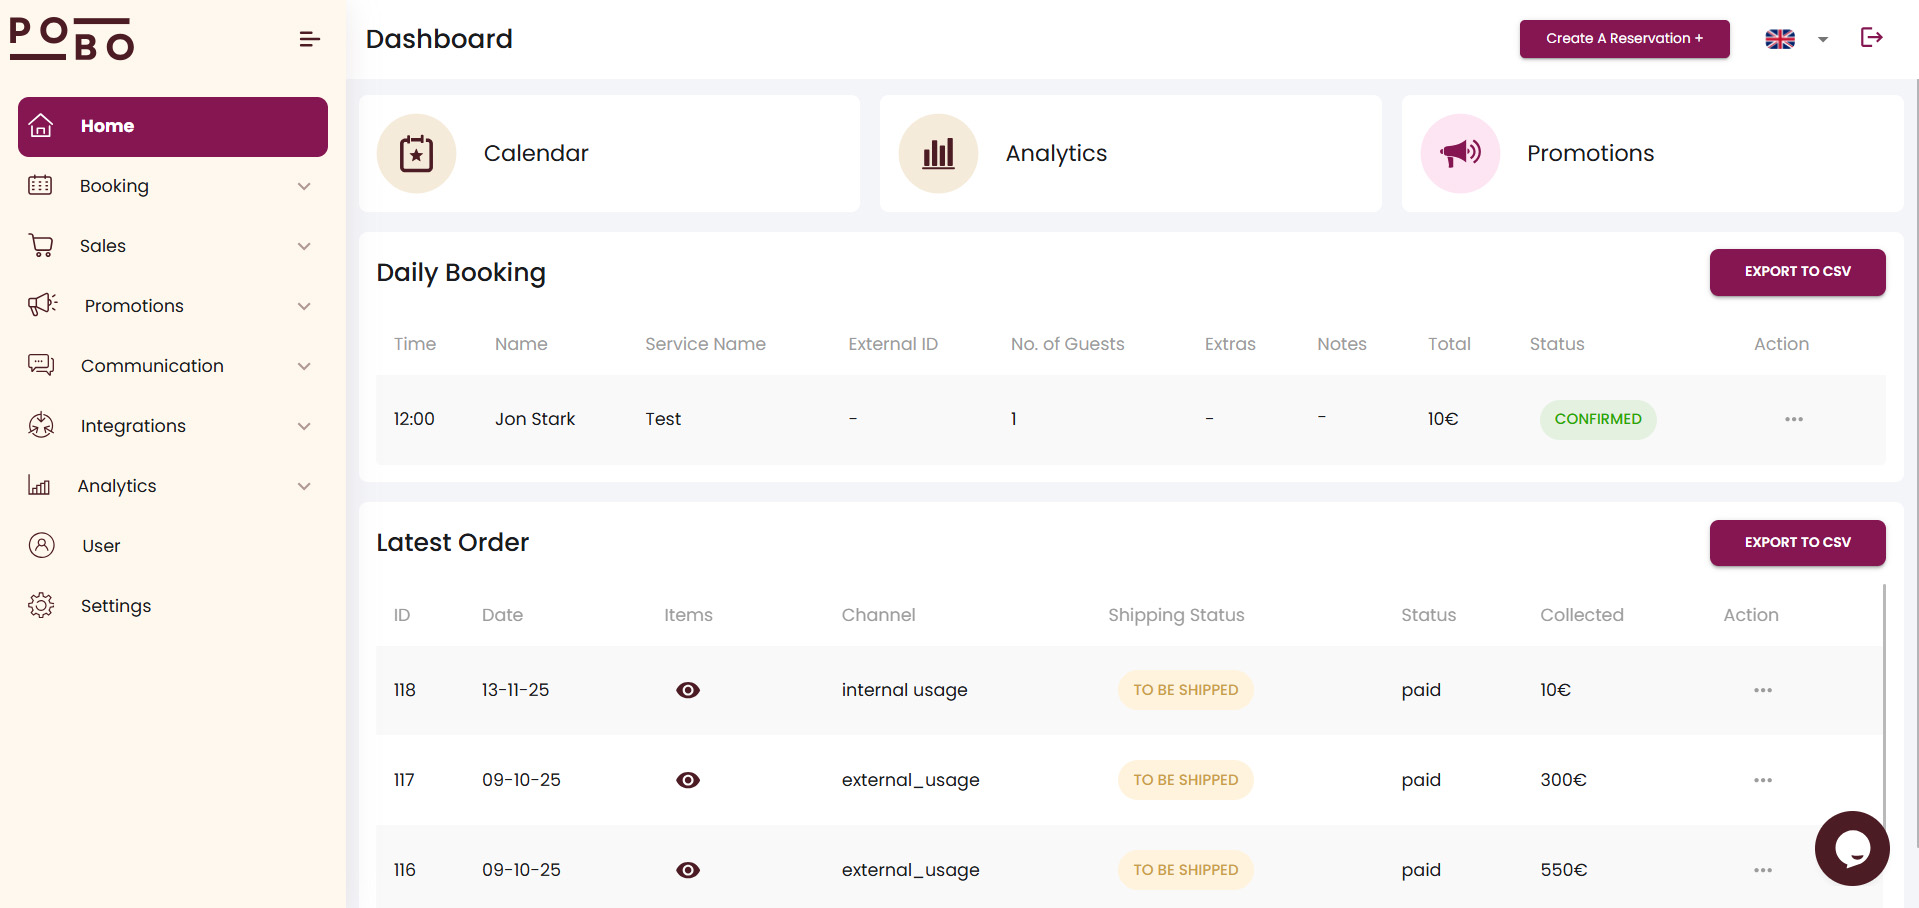Collapse sidebar using hamburger menu icon

click(x=309, y=39)
